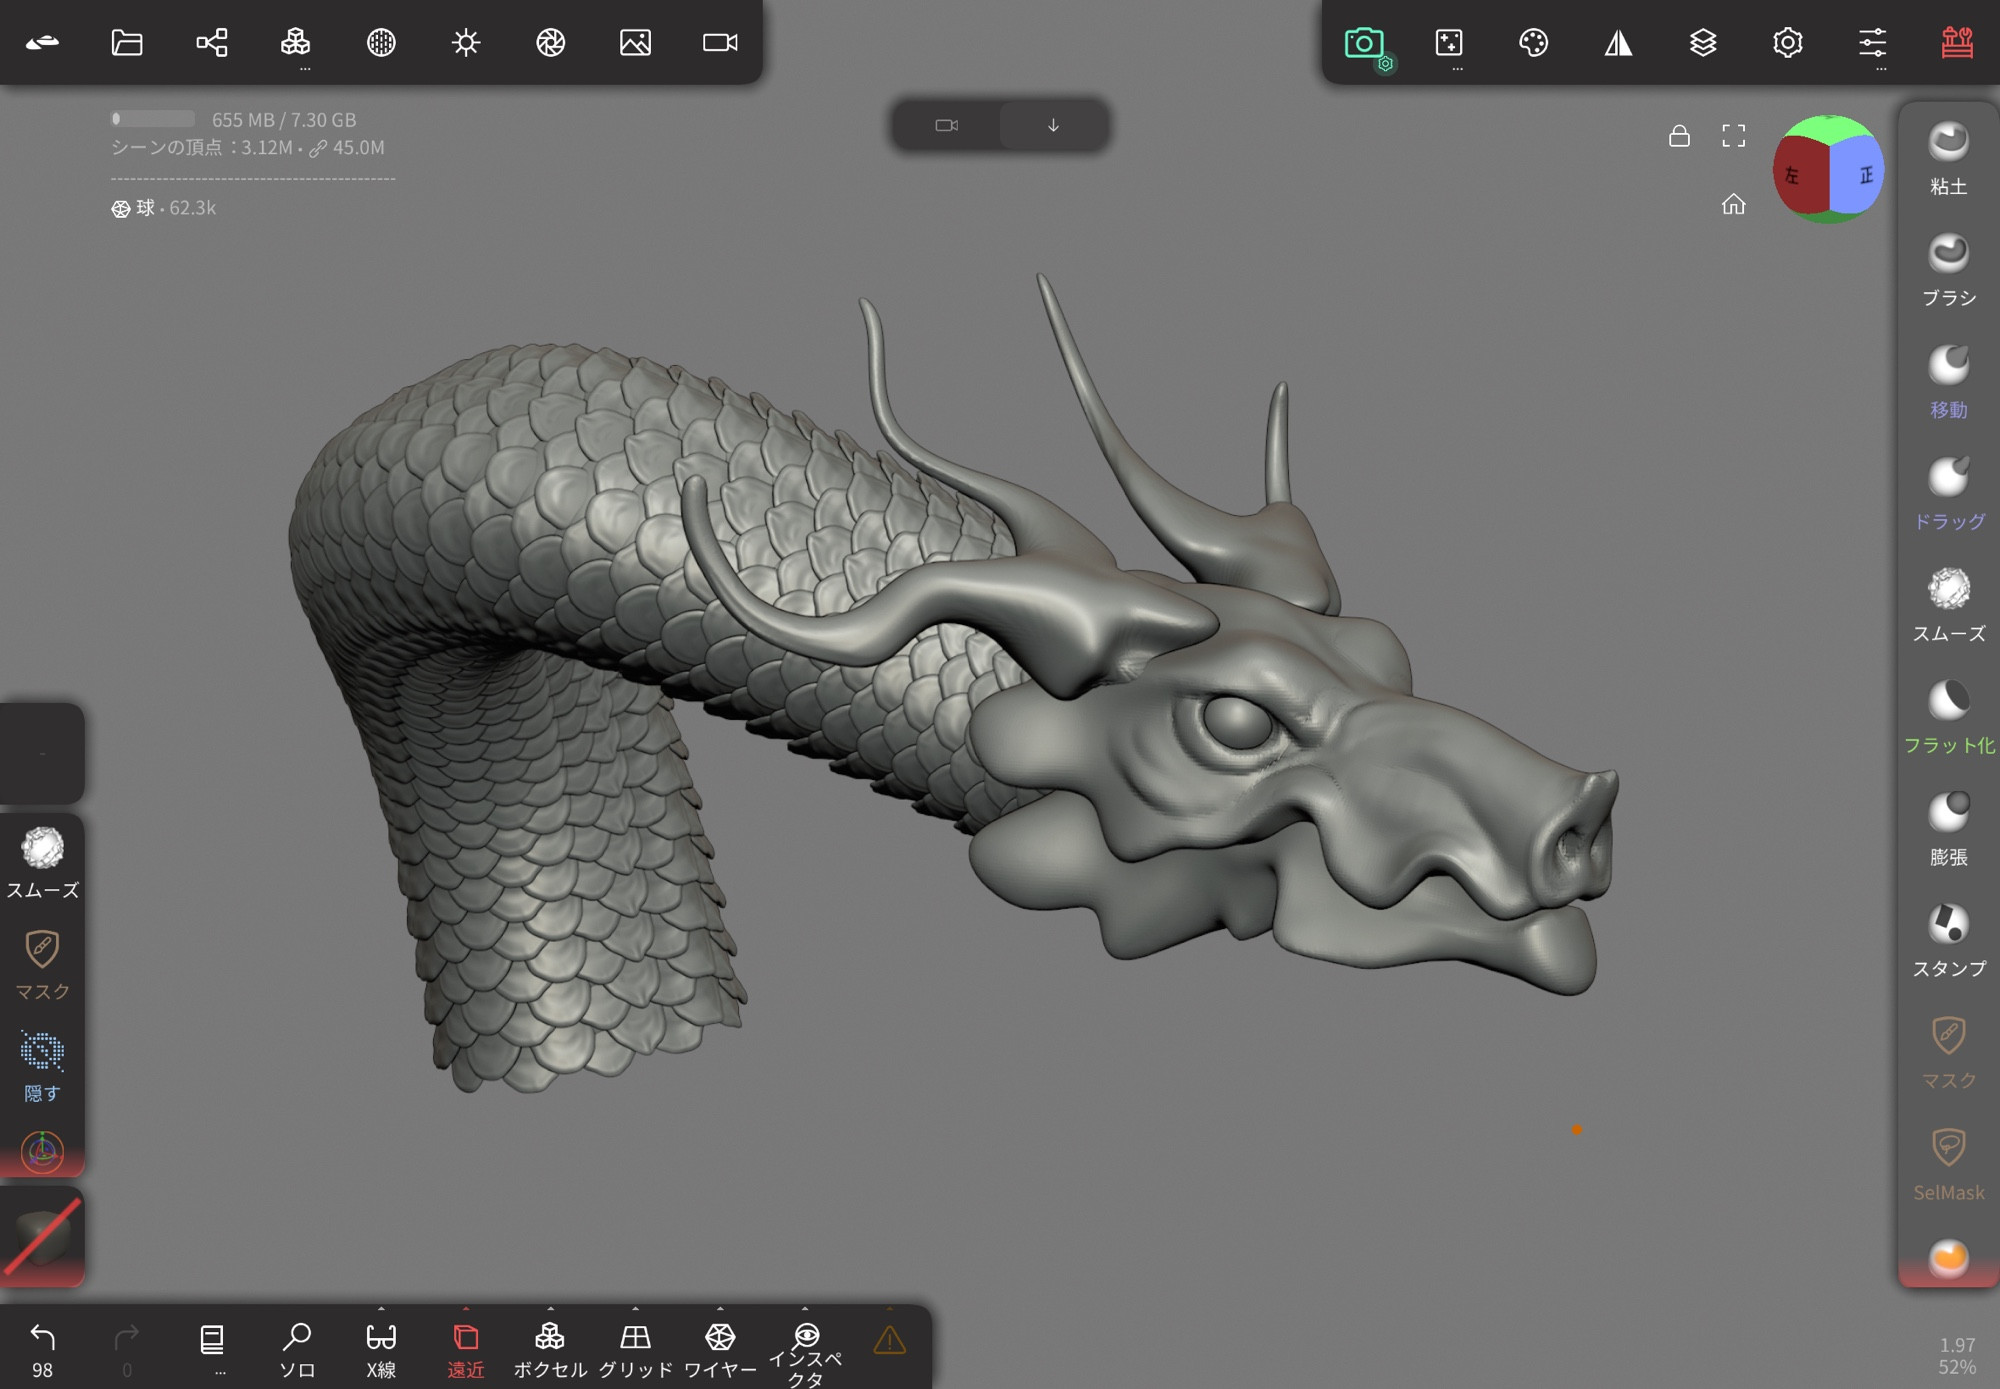
Task: Toggle ワイヤー wireframe display
Action: (720, 1350)
